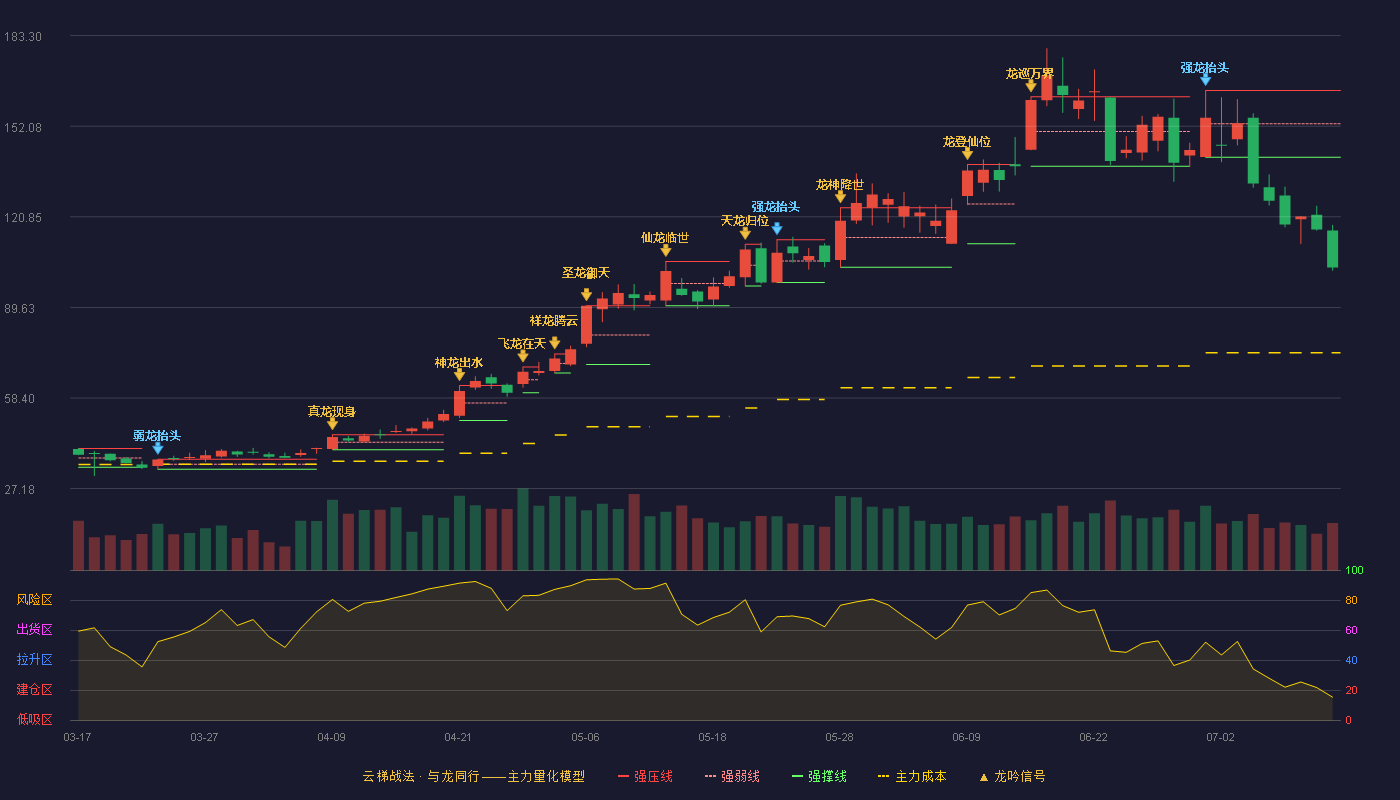Screen dimensions: 1400x800
Task: Click the 05-06 date axis label
Action: (585, 737)
